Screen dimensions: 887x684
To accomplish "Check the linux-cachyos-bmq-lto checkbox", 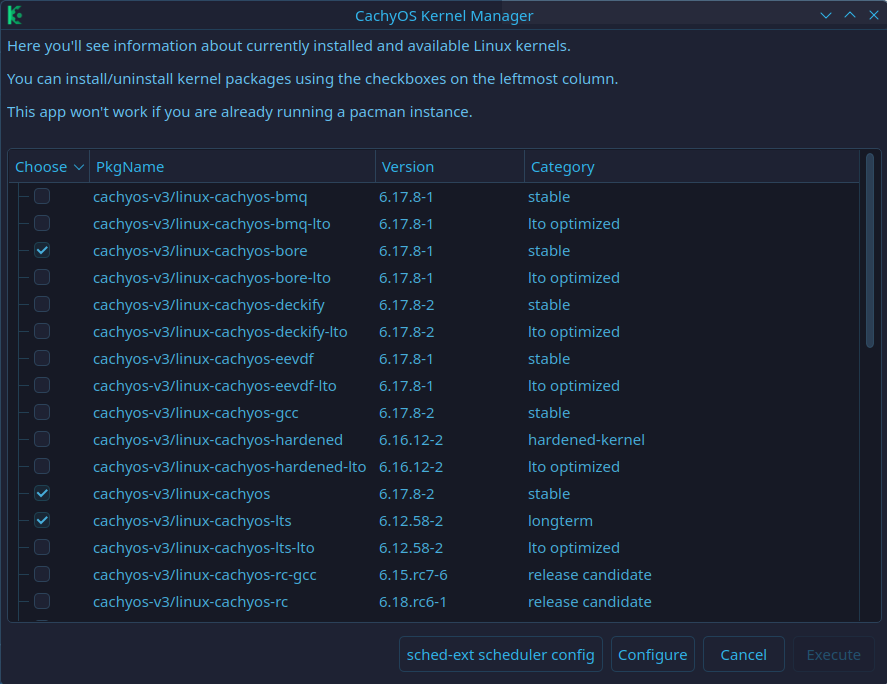I will pos(42,223).
